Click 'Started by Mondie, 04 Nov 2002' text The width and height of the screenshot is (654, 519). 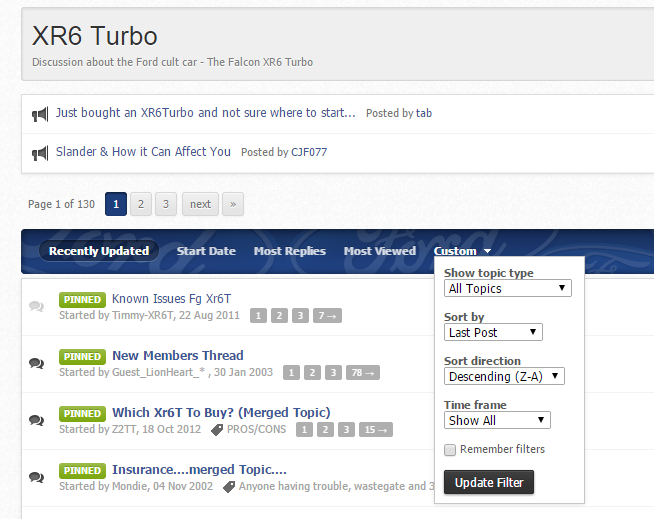[136, 486]
